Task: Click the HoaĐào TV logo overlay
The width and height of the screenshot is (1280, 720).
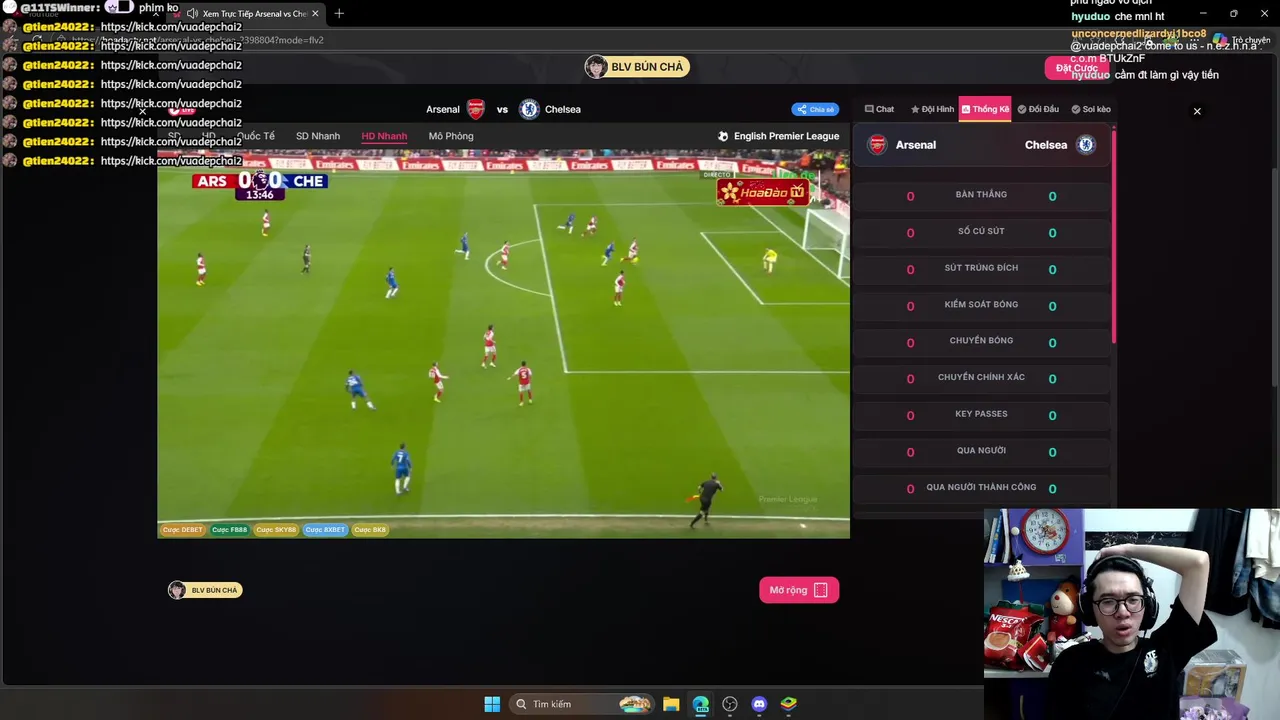Action: (x=763, y=192)
